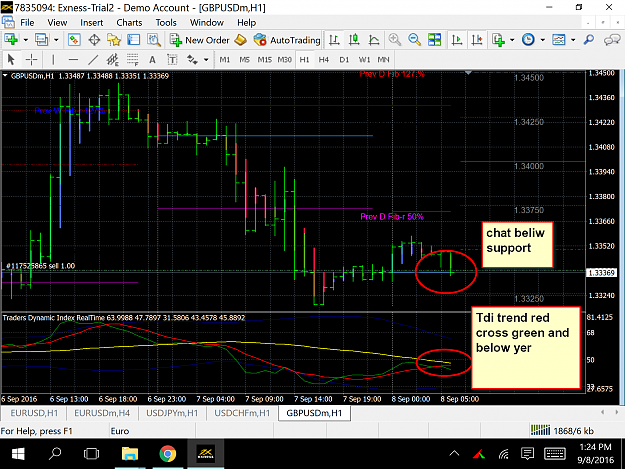
Task: Switch to MN timeframe
Action: click(383, 60)
